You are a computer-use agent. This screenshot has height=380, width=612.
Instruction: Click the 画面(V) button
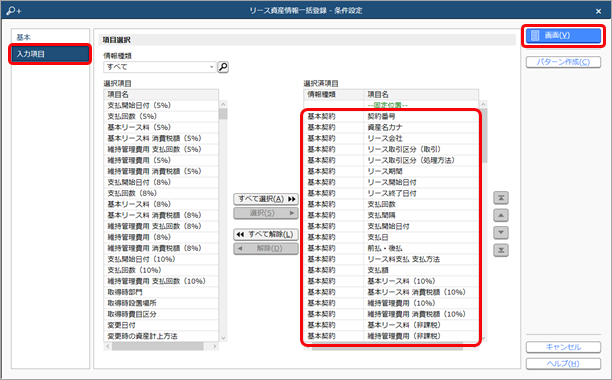point(563,36)
